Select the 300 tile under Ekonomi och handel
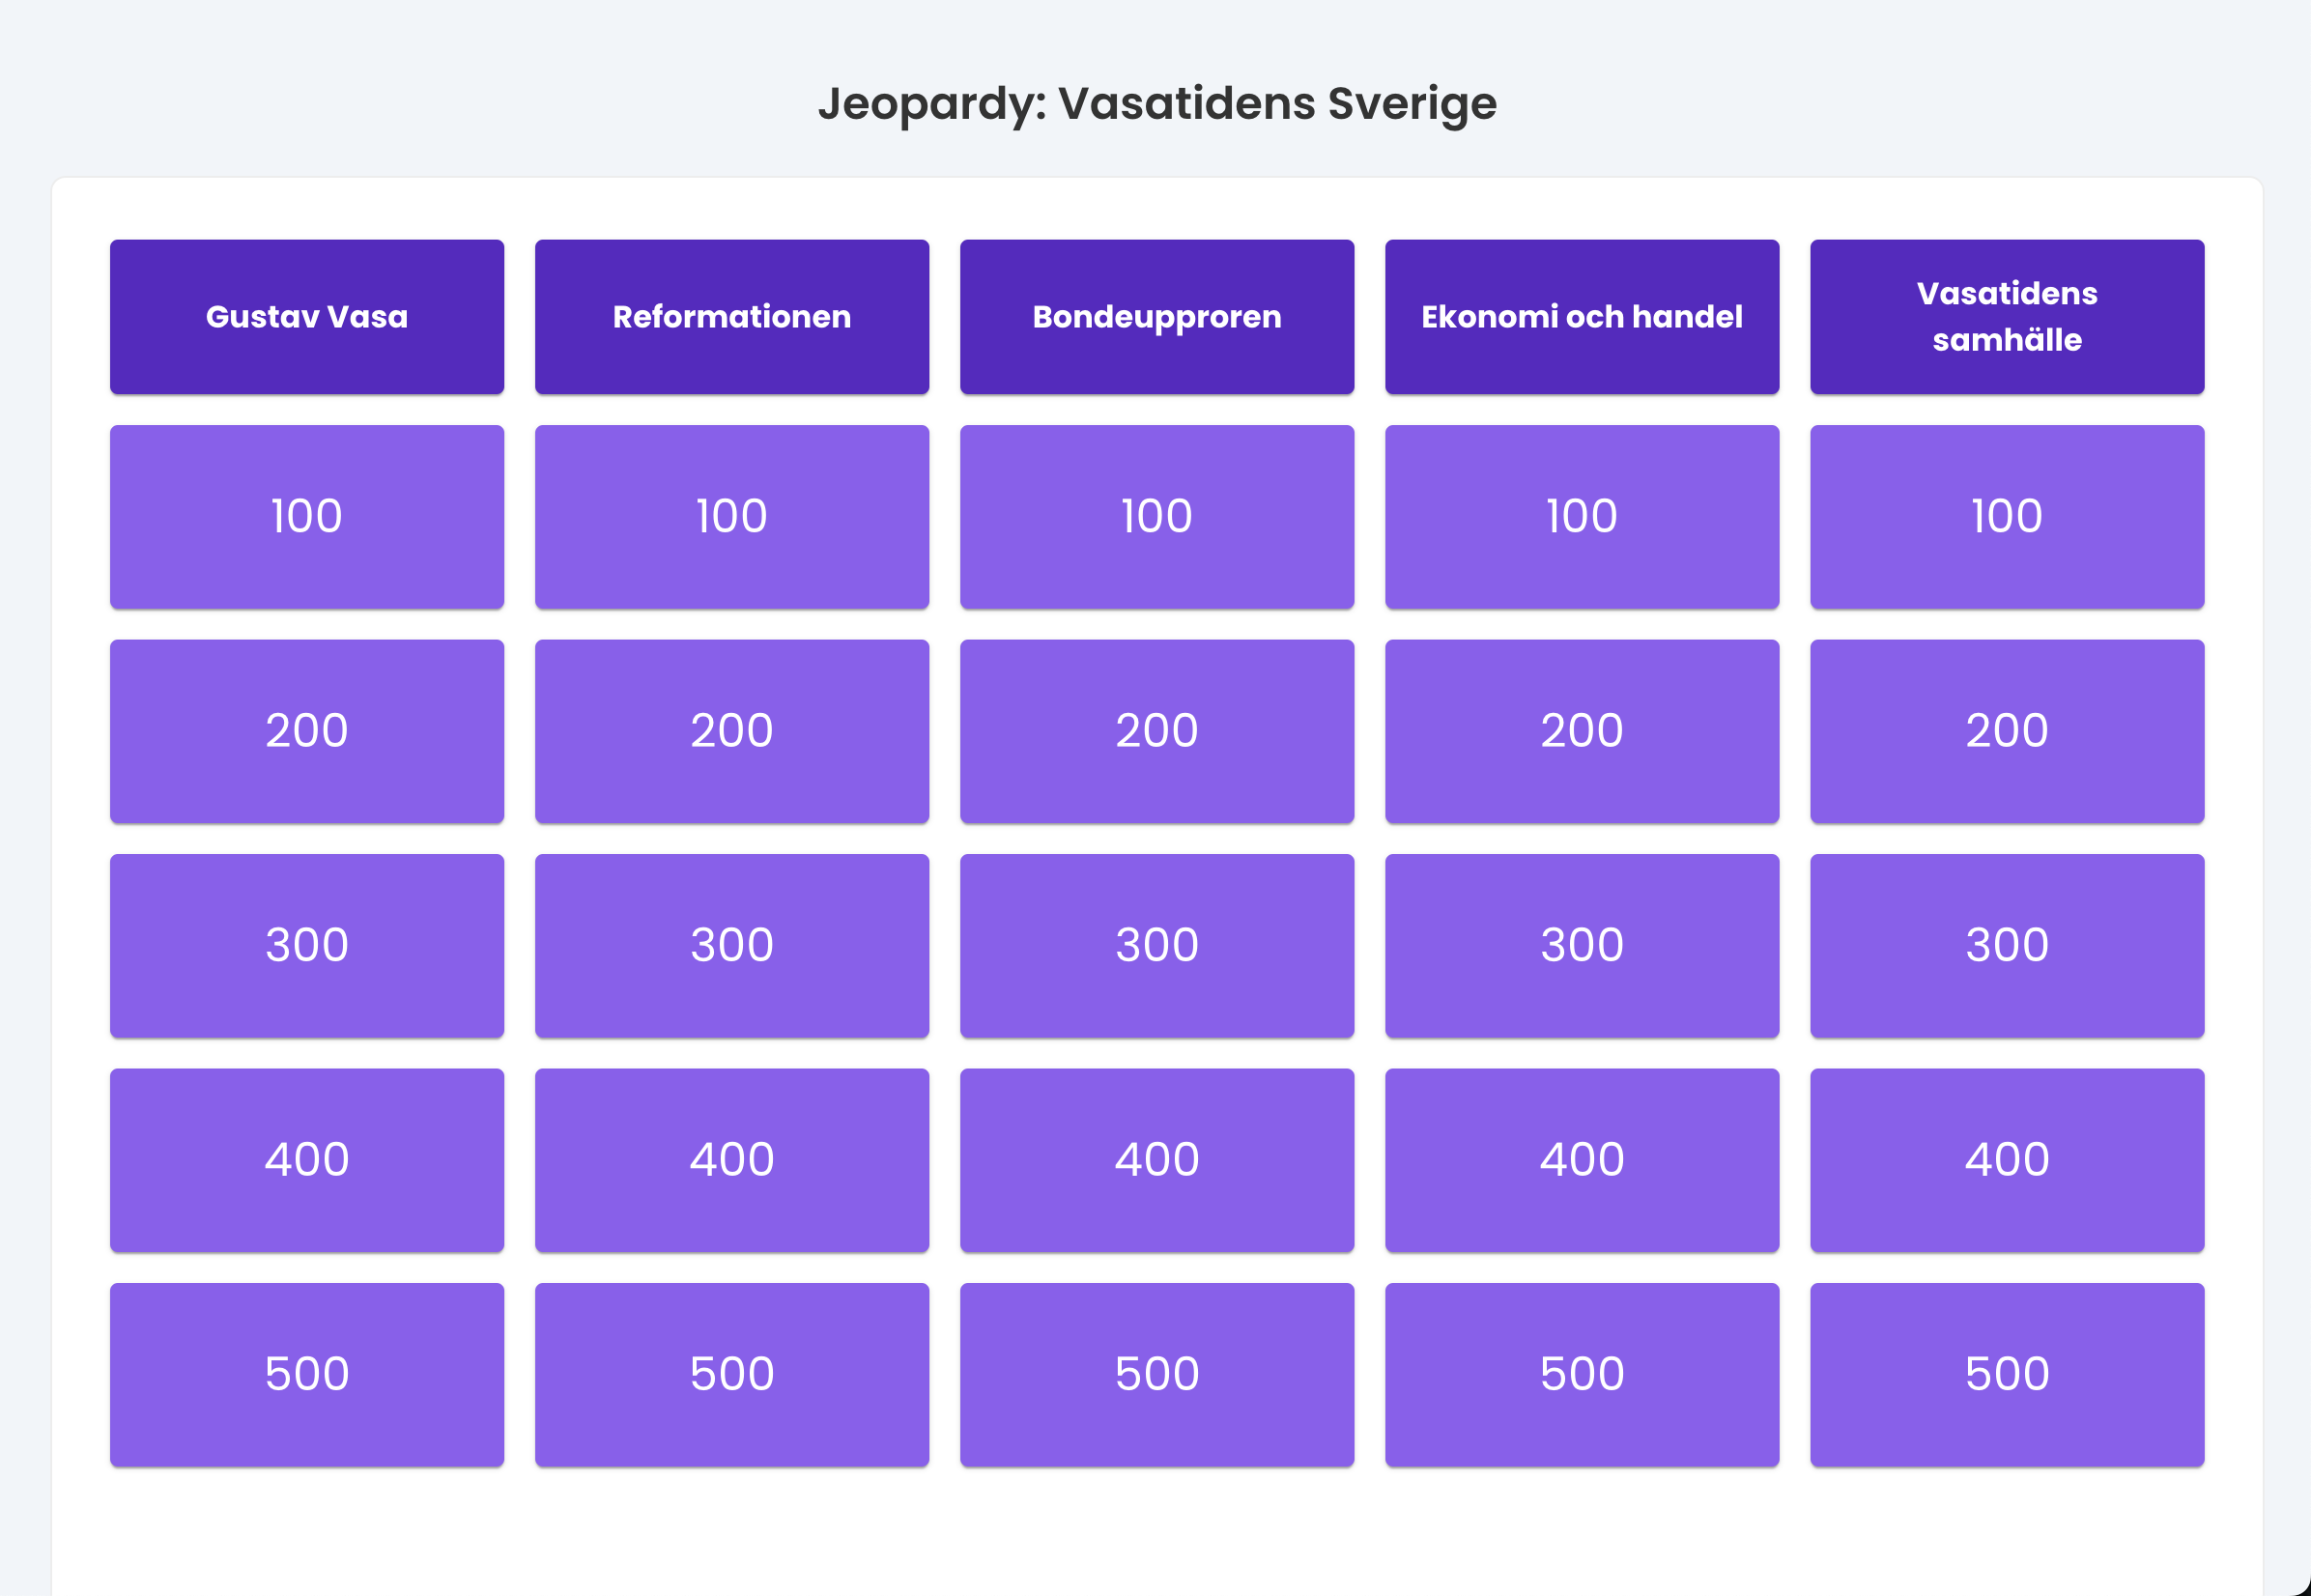Image resolution: width=2311 pixels, height=1596 pixels. pos(1582,945)
